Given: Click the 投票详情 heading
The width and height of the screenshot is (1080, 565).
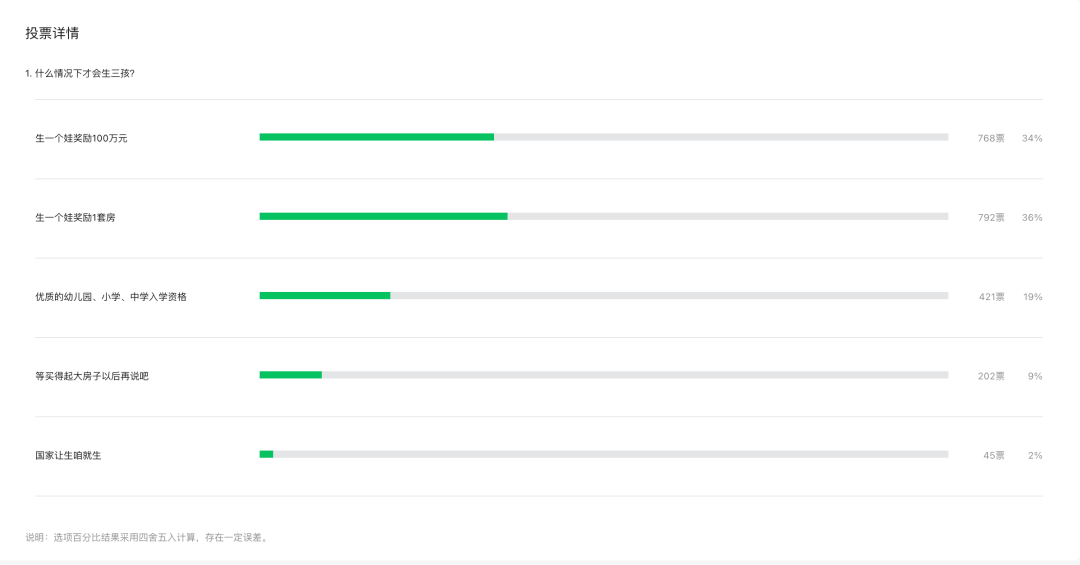Looking at the screenshot, I should click(52, 33).
